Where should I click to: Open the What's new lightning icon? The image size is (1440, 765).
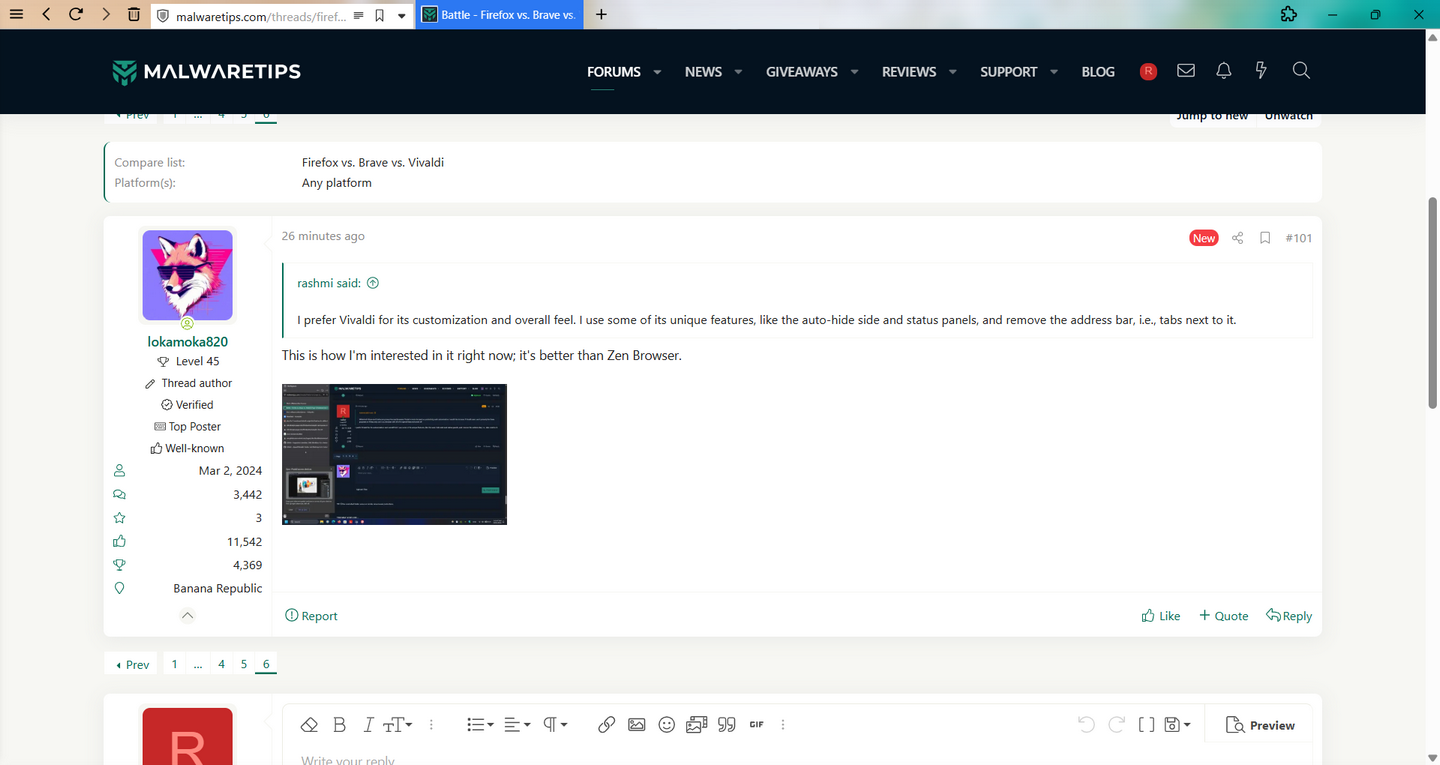pyautogui.click(x=1261, y=71)
